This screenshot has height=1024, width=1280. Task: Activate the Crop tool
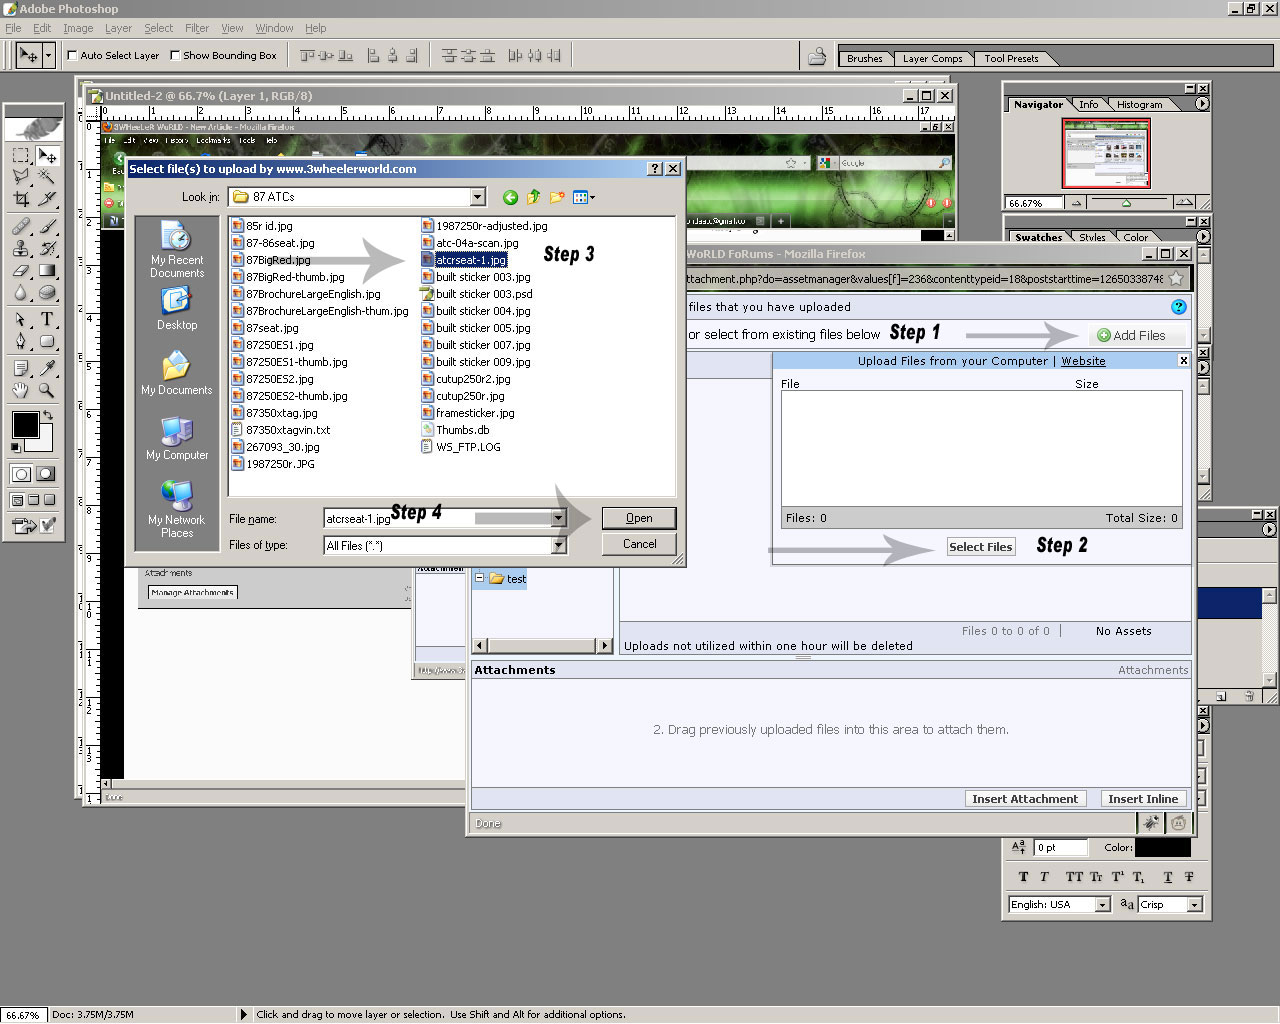21,197
